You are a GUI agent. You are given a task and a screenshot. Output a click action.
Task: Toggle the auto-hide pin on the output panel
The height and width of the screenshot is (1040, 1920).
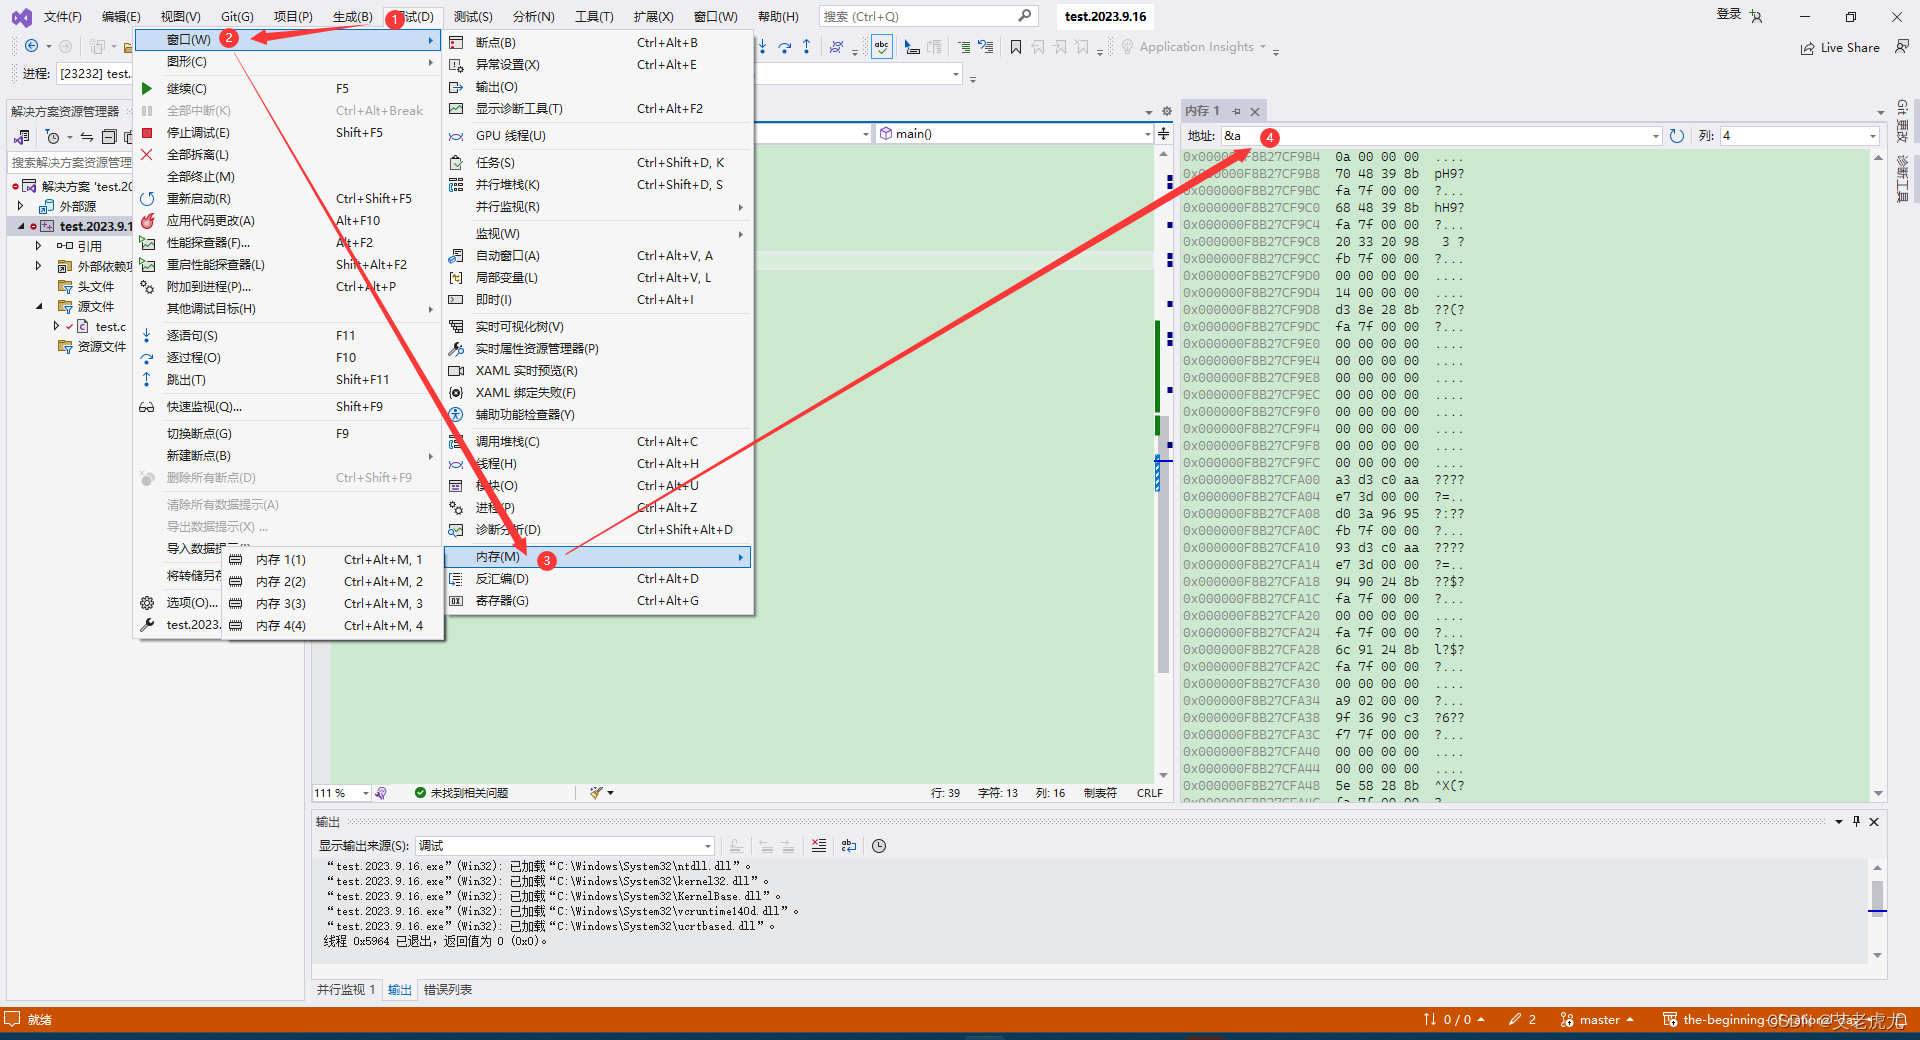pyautogui.click(x=1856, y=822)
